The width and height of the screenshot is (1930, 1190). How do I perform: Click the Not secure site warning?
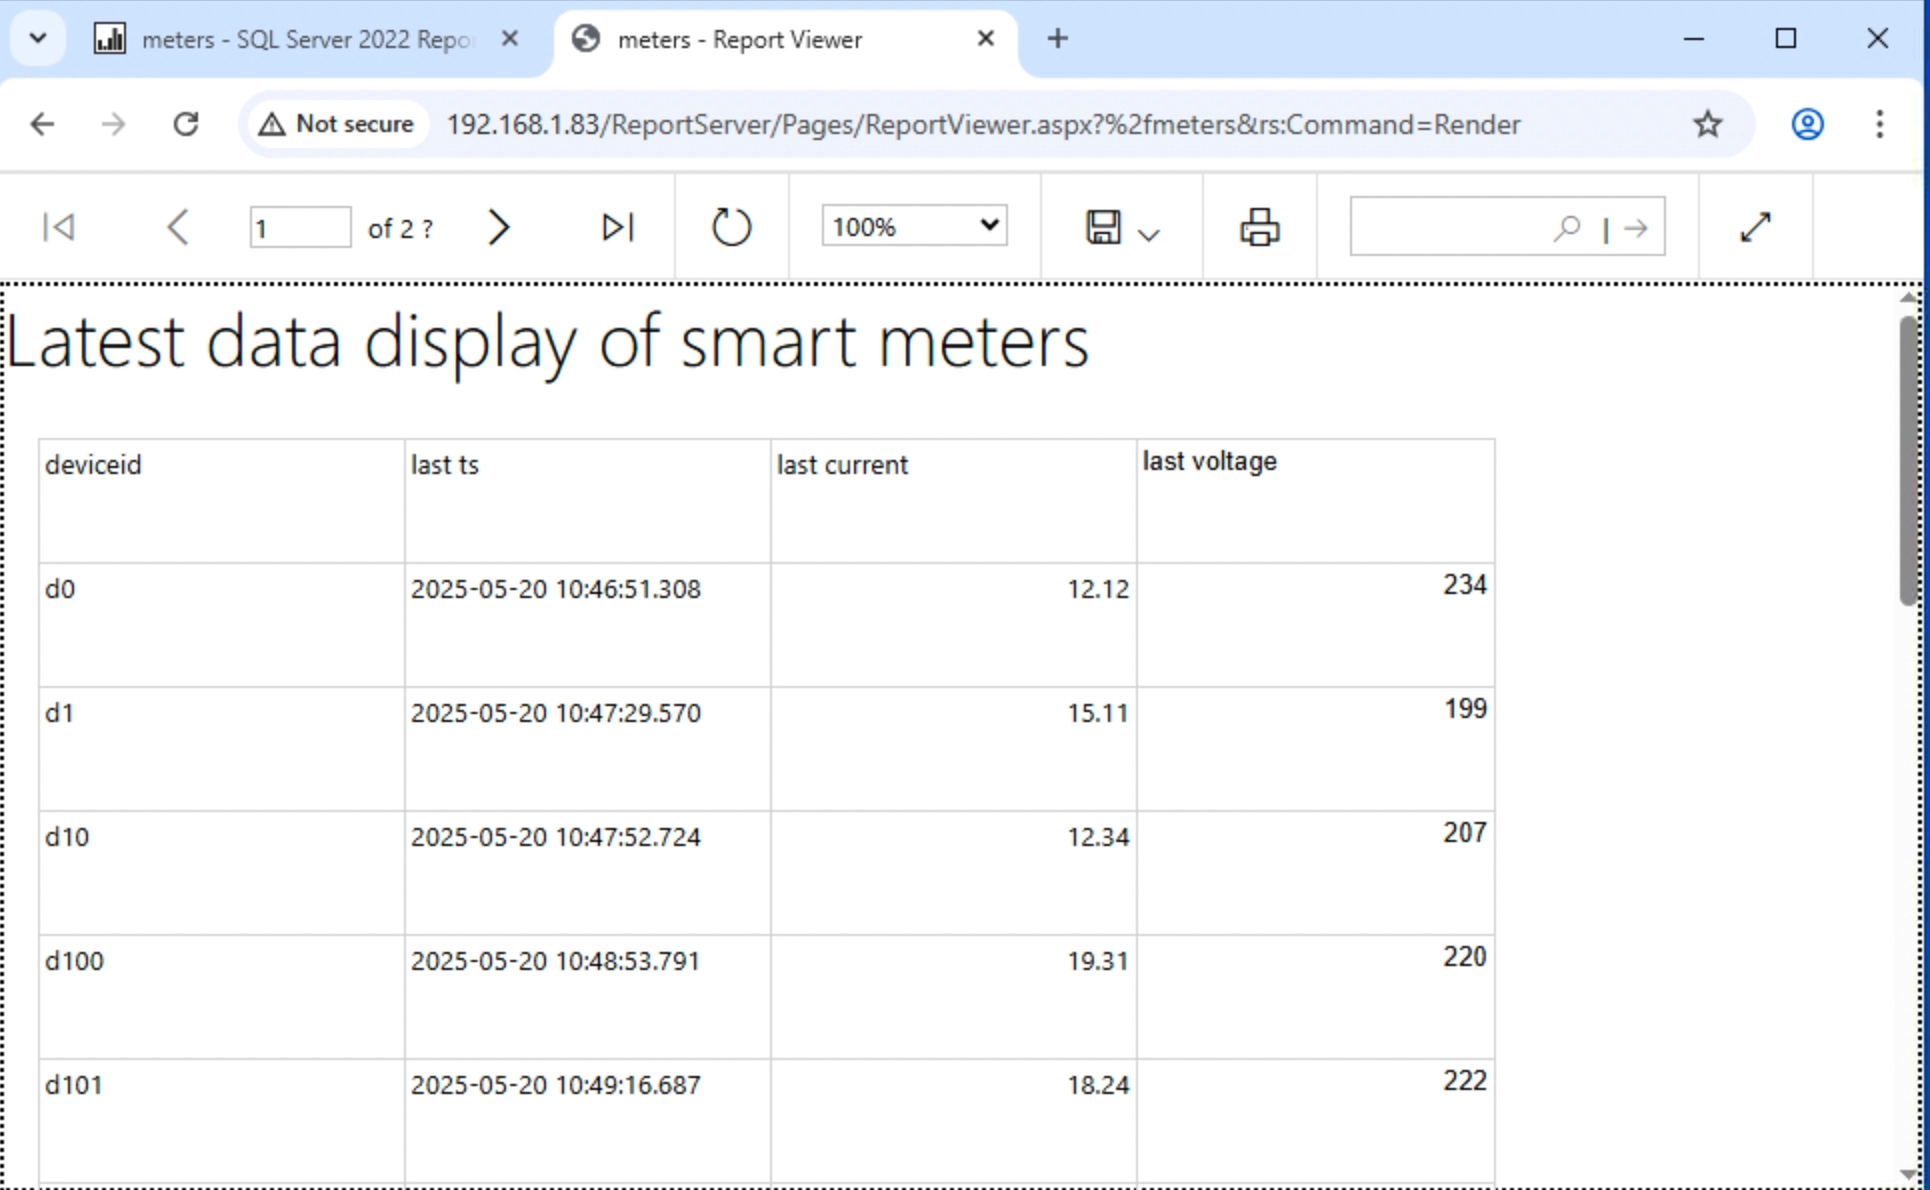[x=337, y=124]
